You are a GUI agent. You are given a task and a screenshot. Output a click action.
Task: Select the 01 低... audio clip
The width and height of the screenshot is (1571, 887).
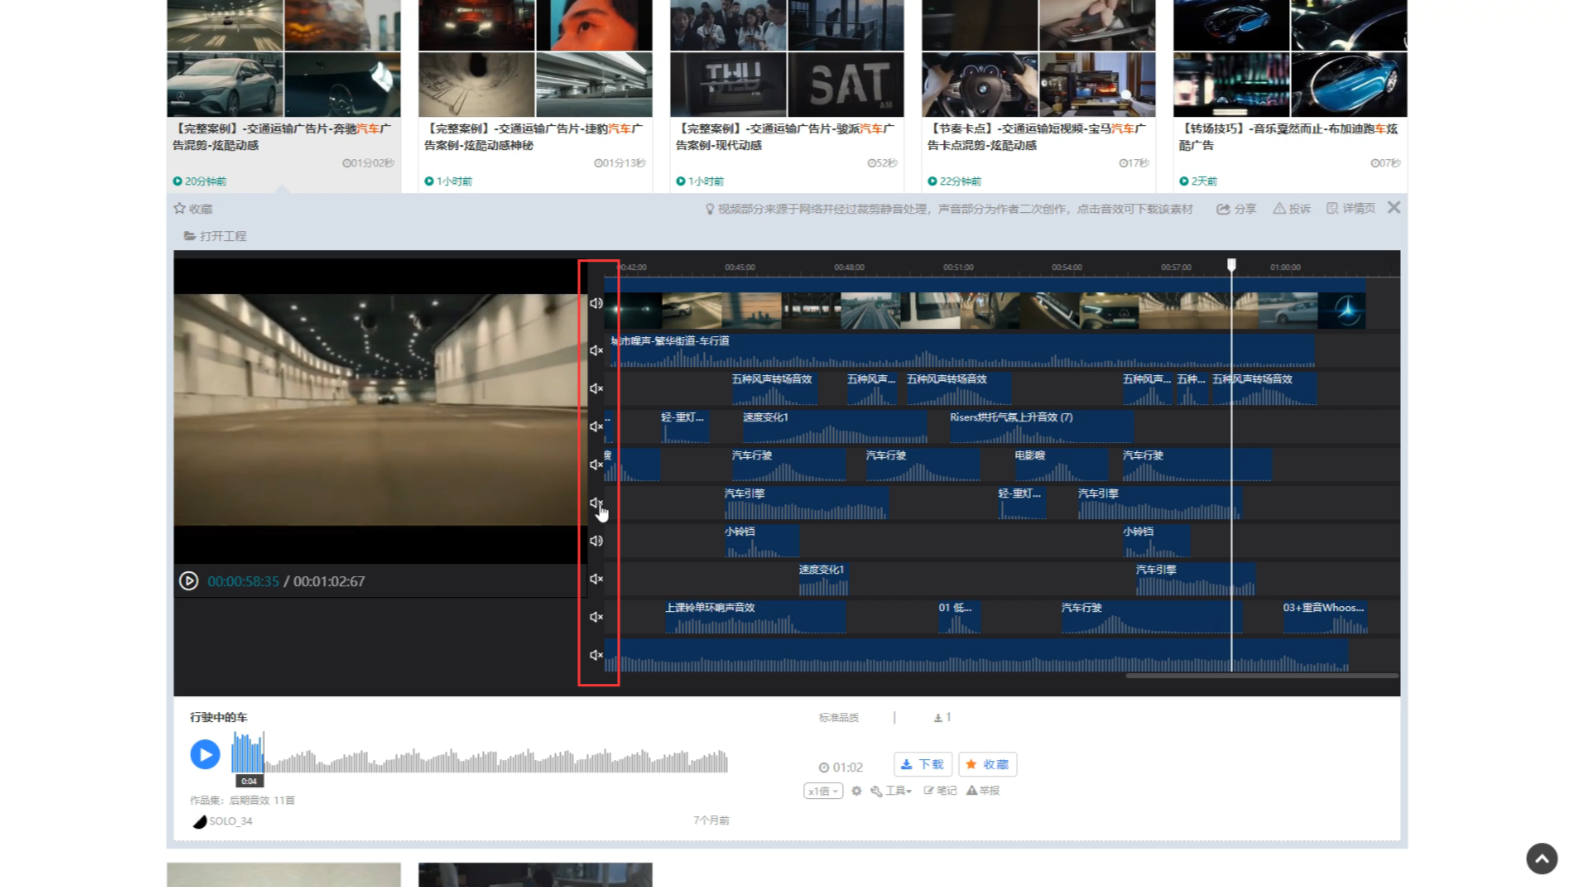pos(958,617)
